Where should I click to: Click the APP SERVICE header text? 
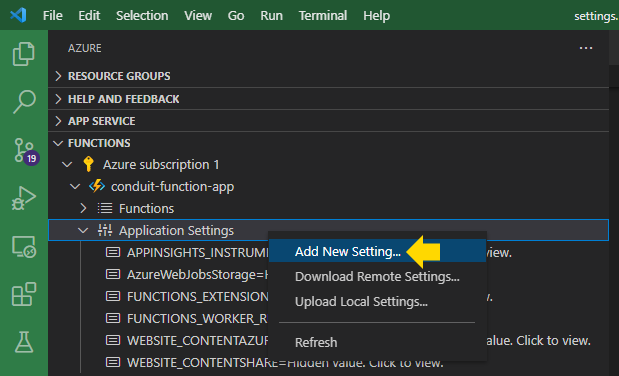[101, 121]
